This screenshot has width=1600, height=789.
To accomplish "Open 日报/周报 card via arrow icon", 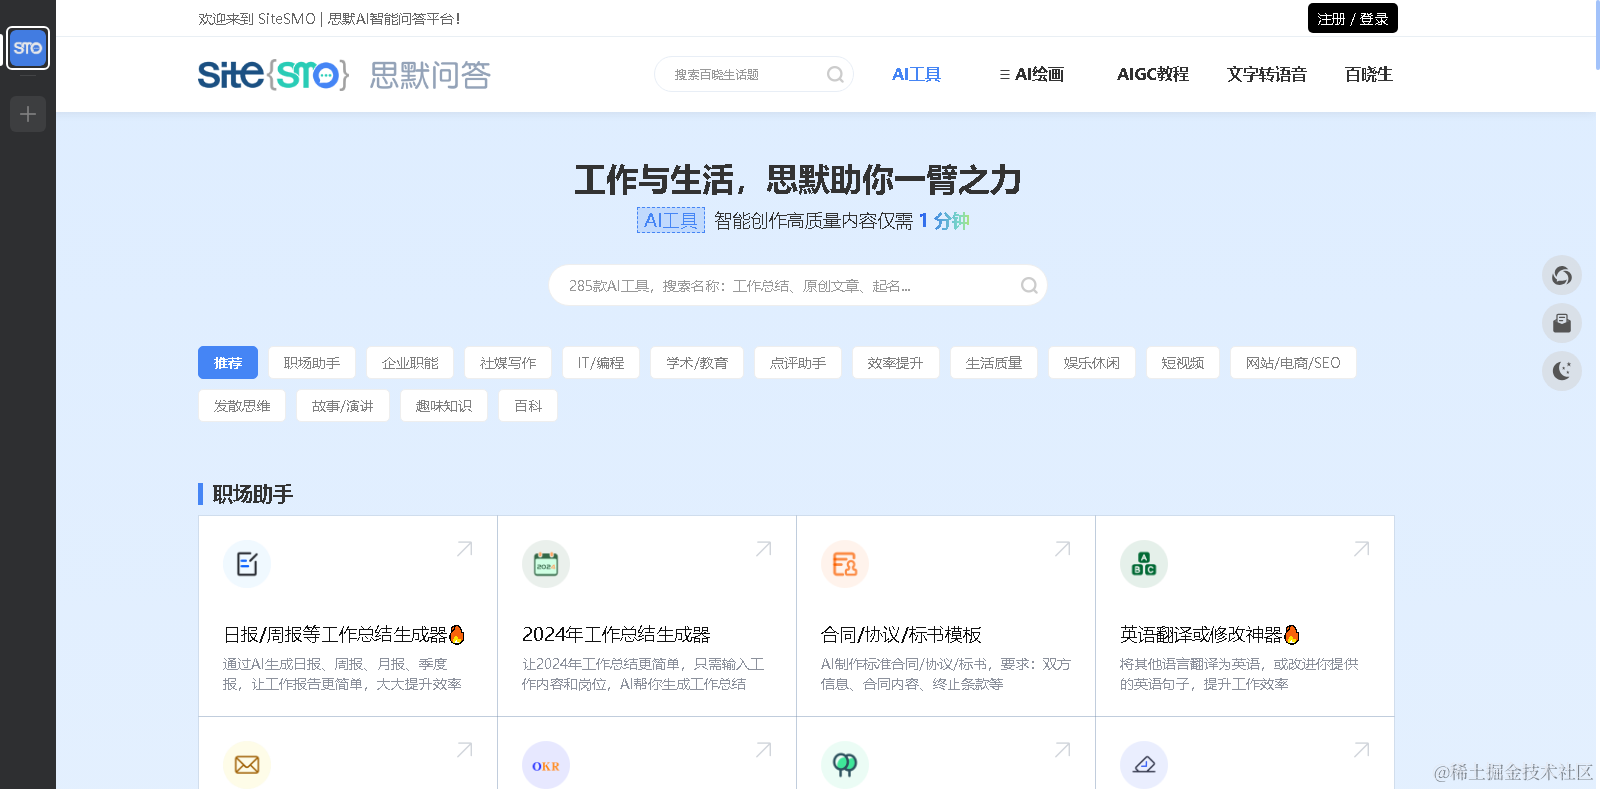I will [x=465, y=549].
